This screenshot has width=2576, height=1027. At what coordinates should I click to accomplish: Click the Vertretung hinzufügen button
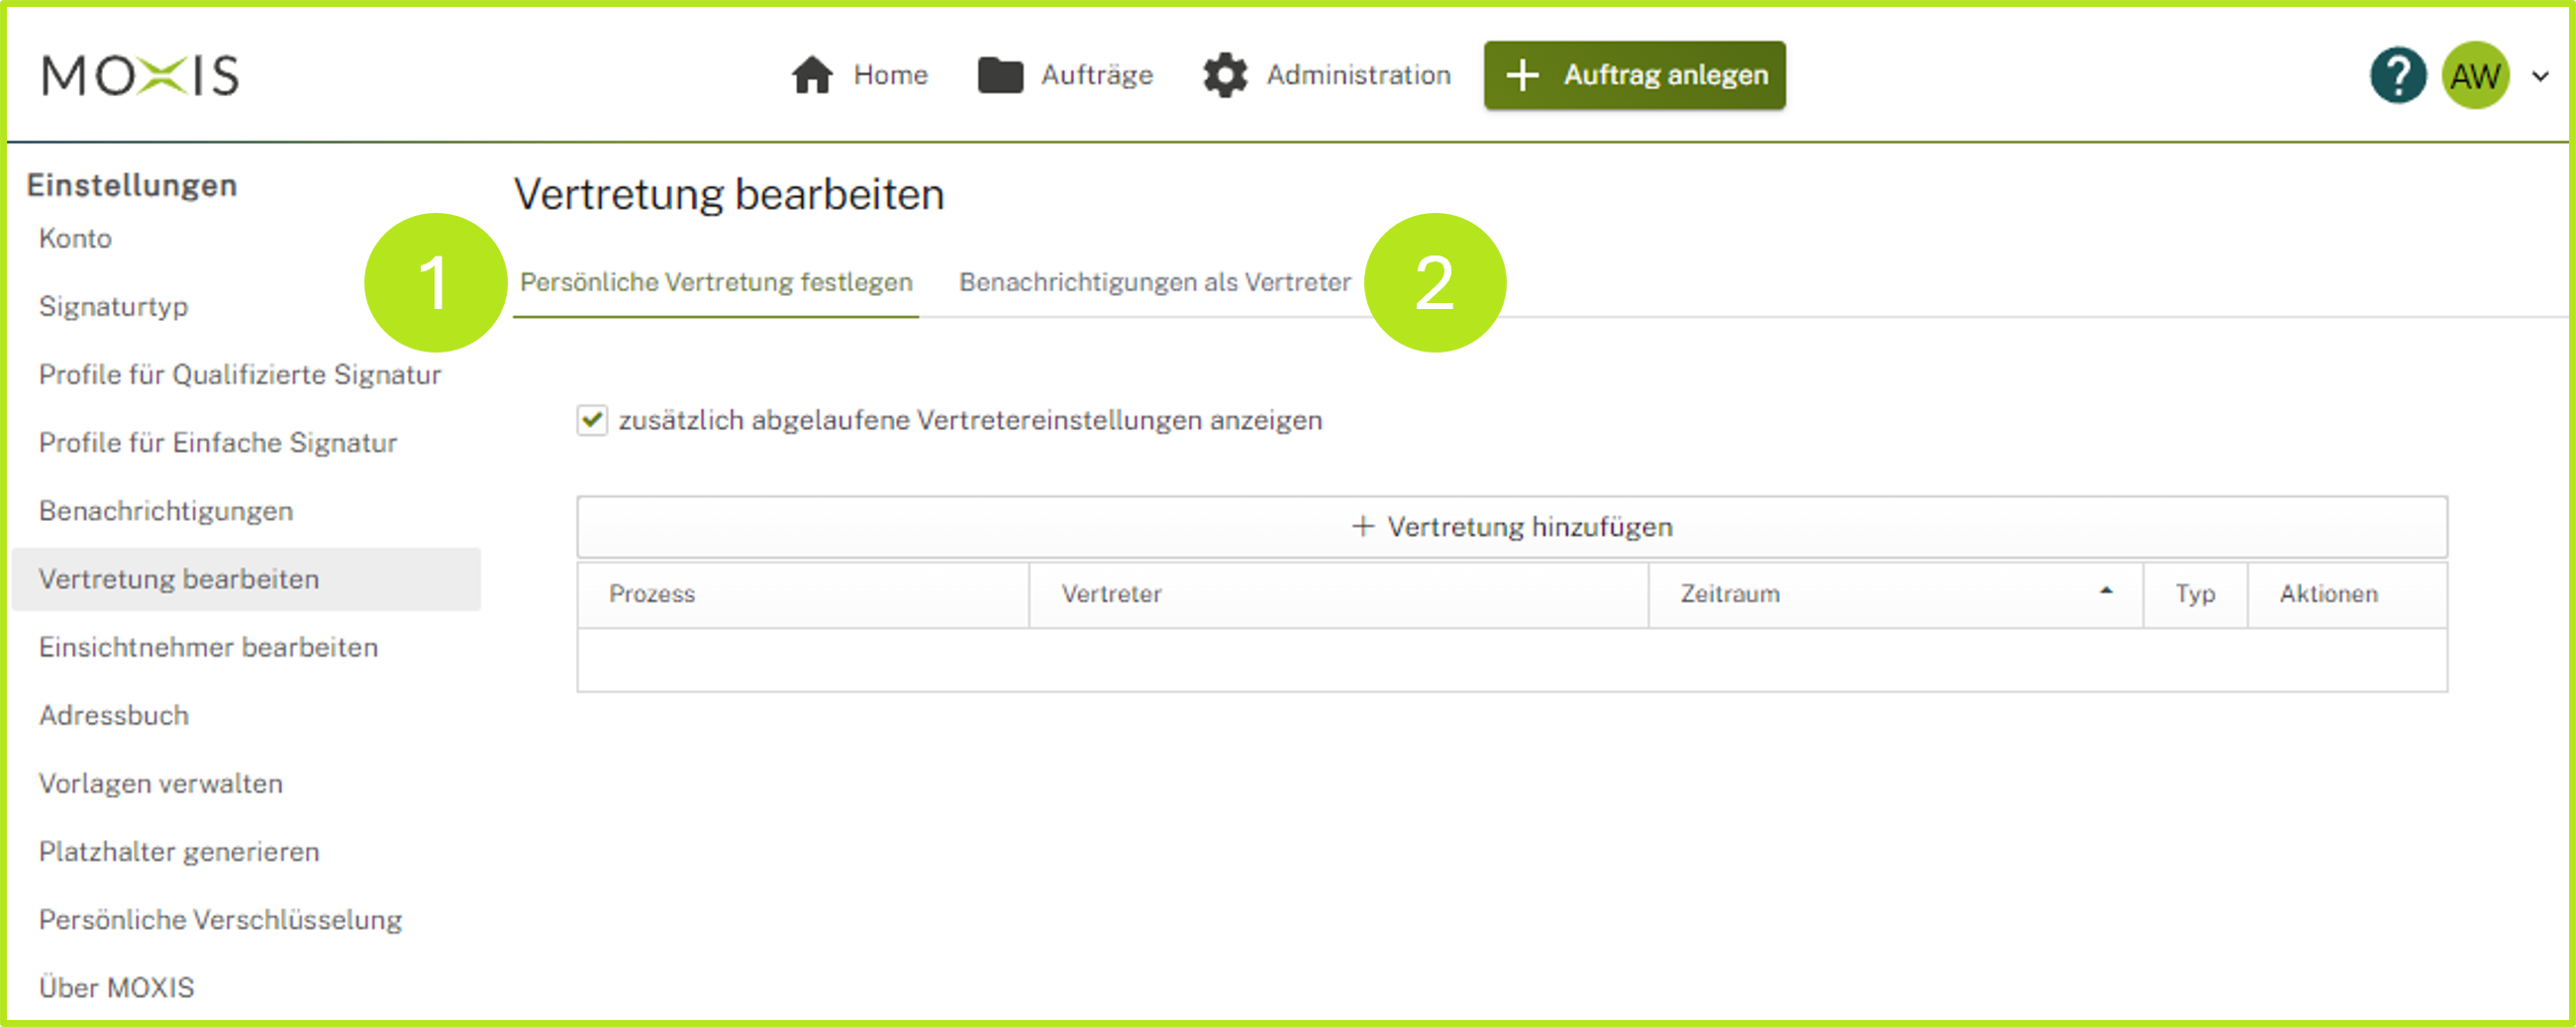[1510, 527]
